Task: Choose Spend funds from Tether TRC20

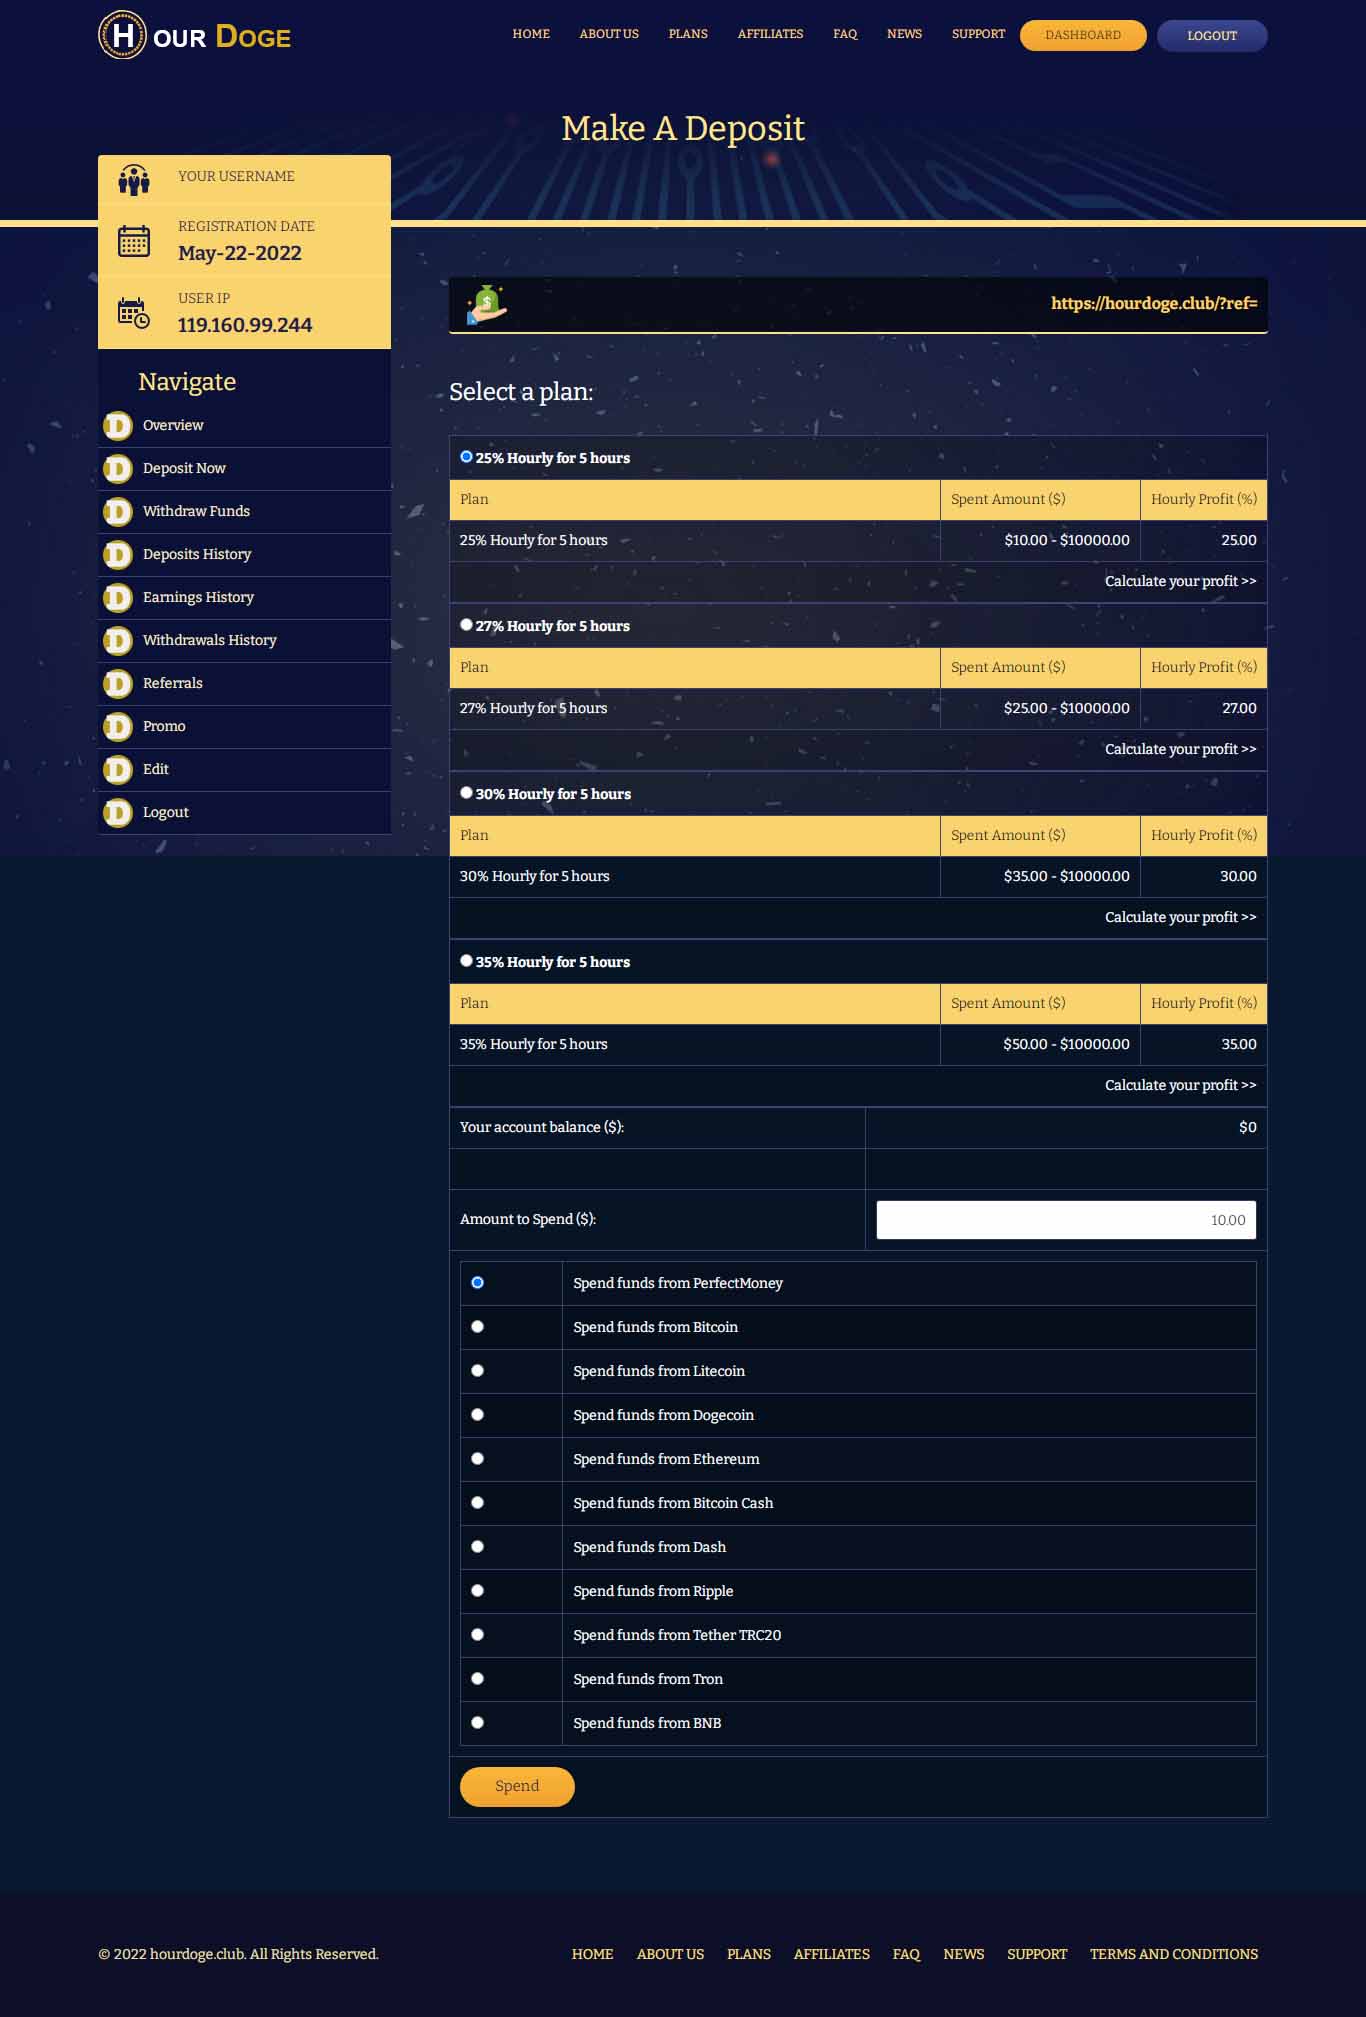Action: [x=478, y=1635]
